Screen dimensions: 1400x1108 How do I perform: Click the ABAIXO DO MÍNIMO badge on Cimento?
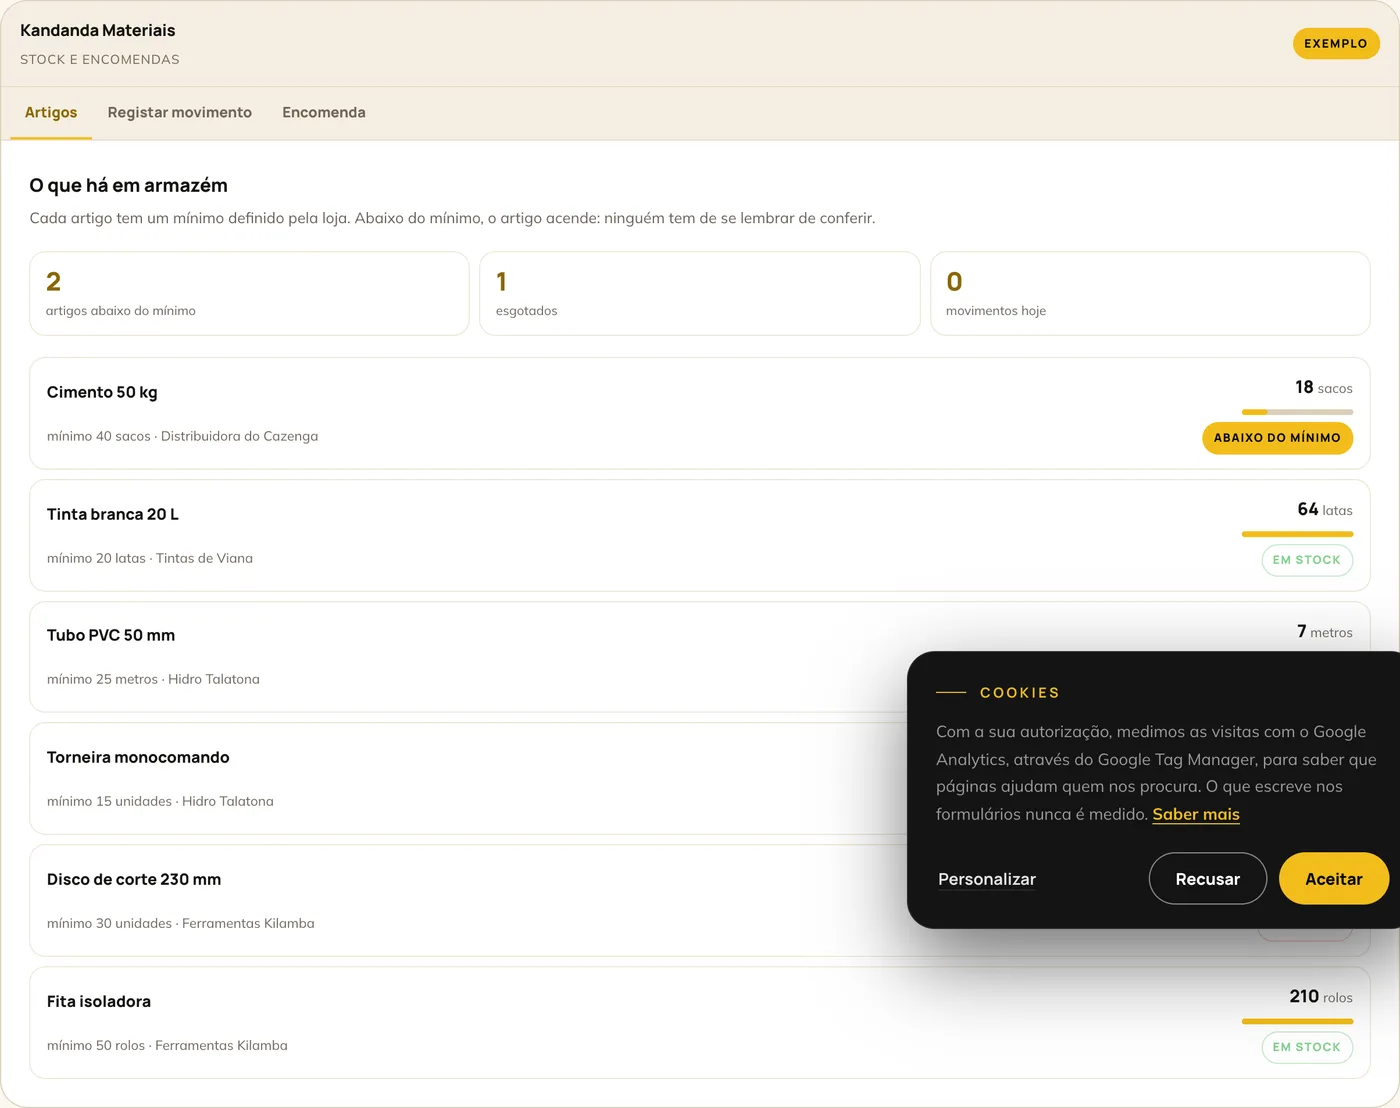(x=1277, y=438)
